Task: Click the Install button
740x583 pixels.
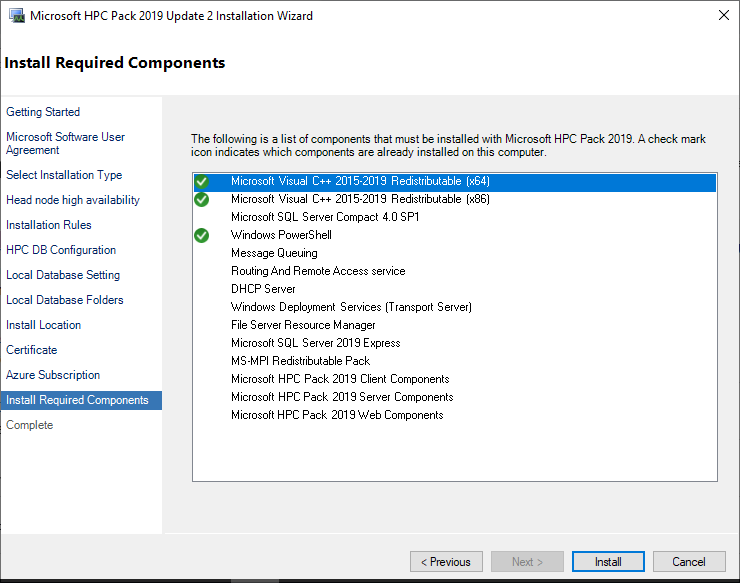Action: [x=608, y=562]
